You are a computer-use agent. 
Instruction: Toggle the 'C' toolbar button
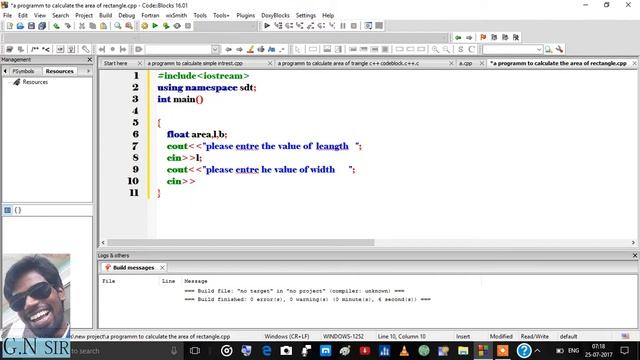pos(471,49)
